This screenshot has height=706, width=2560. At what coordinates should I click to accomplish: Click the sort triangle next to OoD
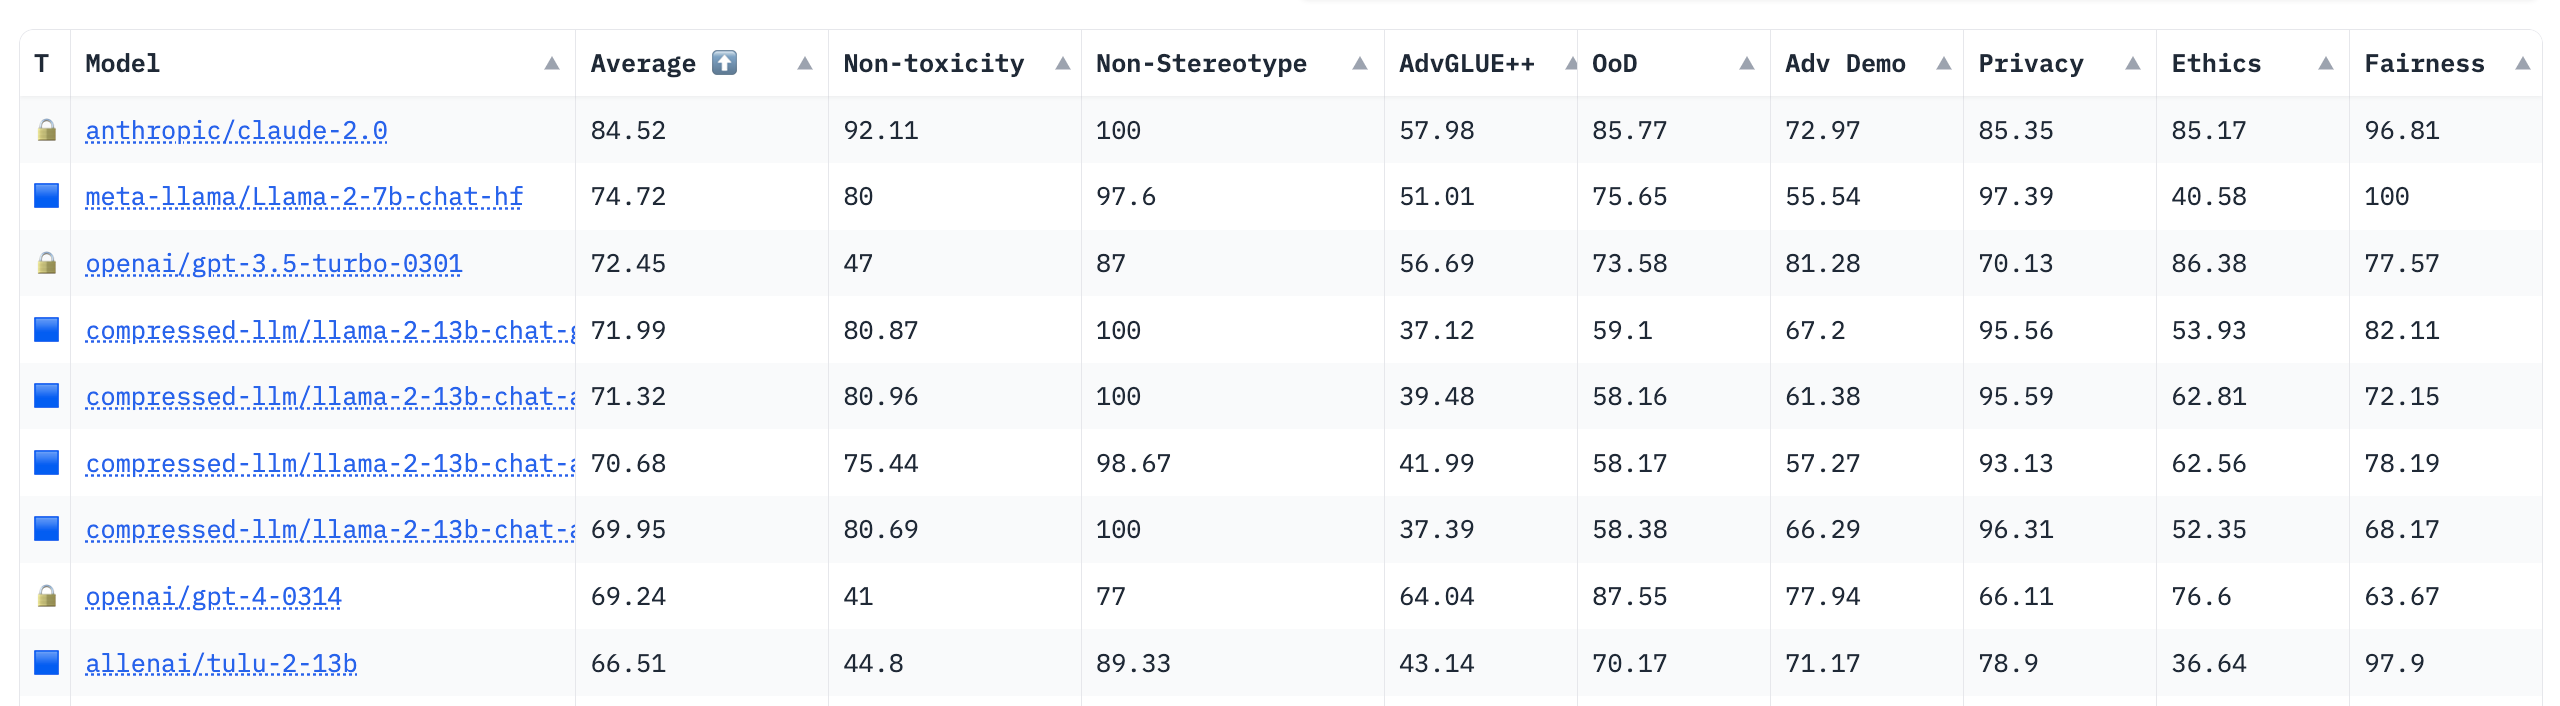(1747, 63)
